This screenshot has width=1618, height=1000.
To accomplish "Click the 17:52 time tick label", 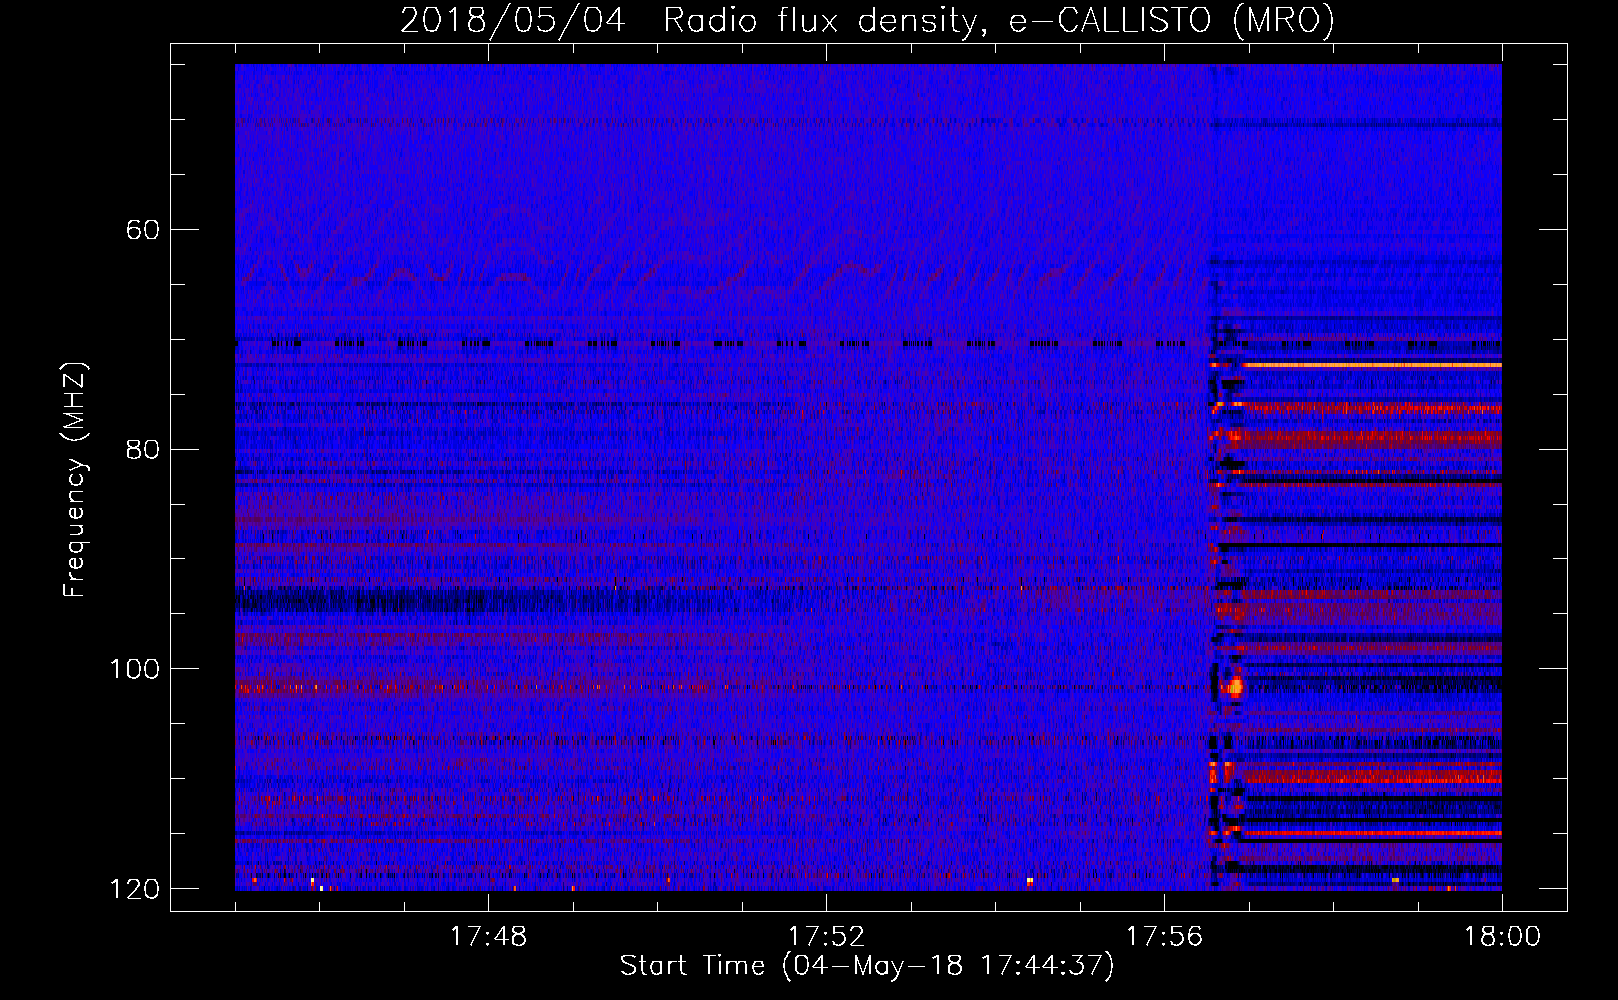I will [x=826, y=937].
